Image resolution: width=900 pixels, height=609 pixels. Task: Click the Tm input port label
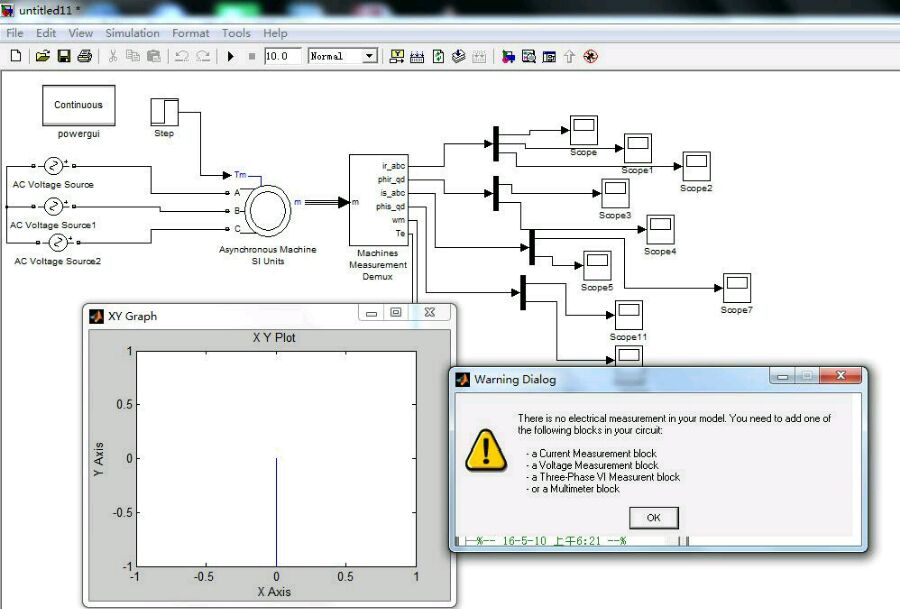[240, 174]
